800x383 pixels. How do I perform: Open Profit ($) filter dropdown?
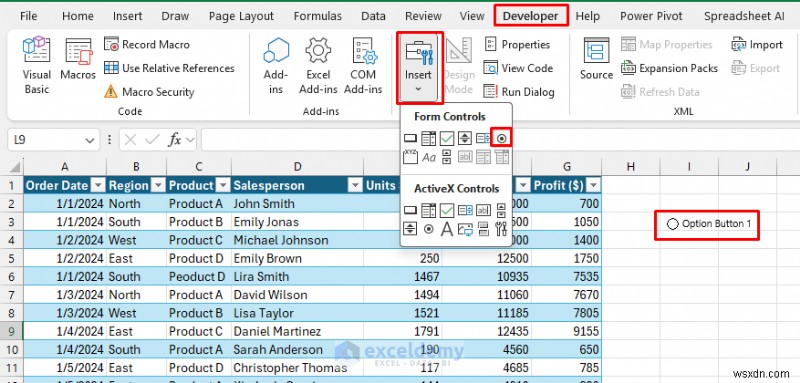593,185
